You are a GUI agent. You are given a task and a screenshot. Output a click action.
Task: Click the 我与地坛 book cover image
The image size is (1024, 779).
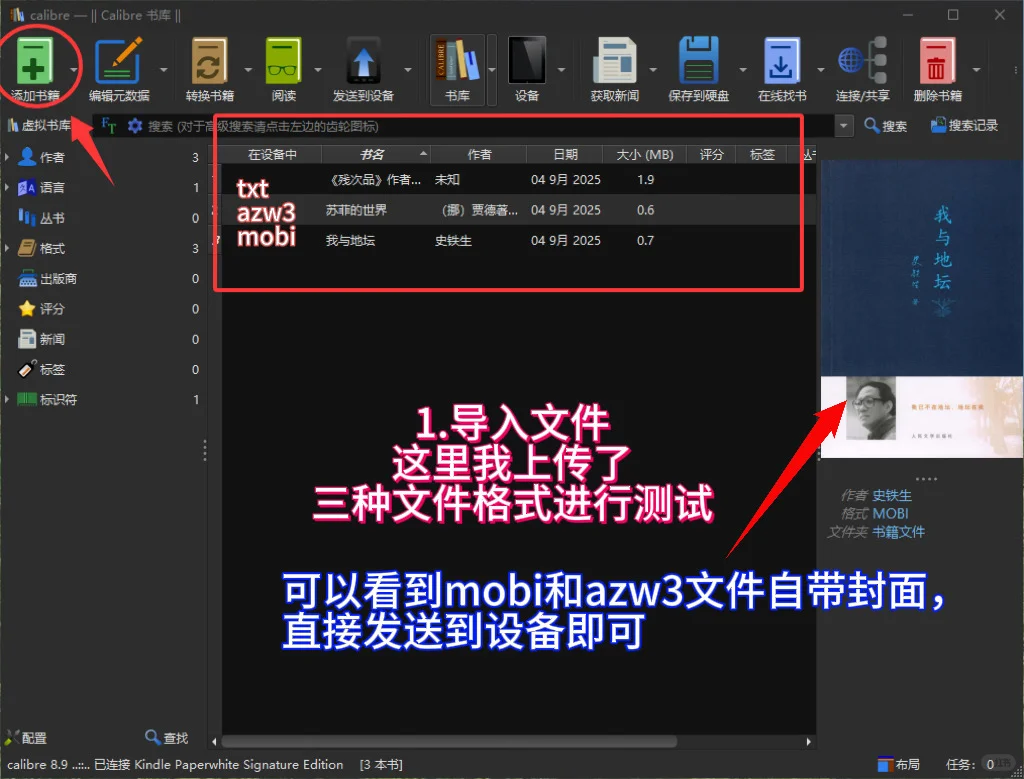tap(921, 308)
